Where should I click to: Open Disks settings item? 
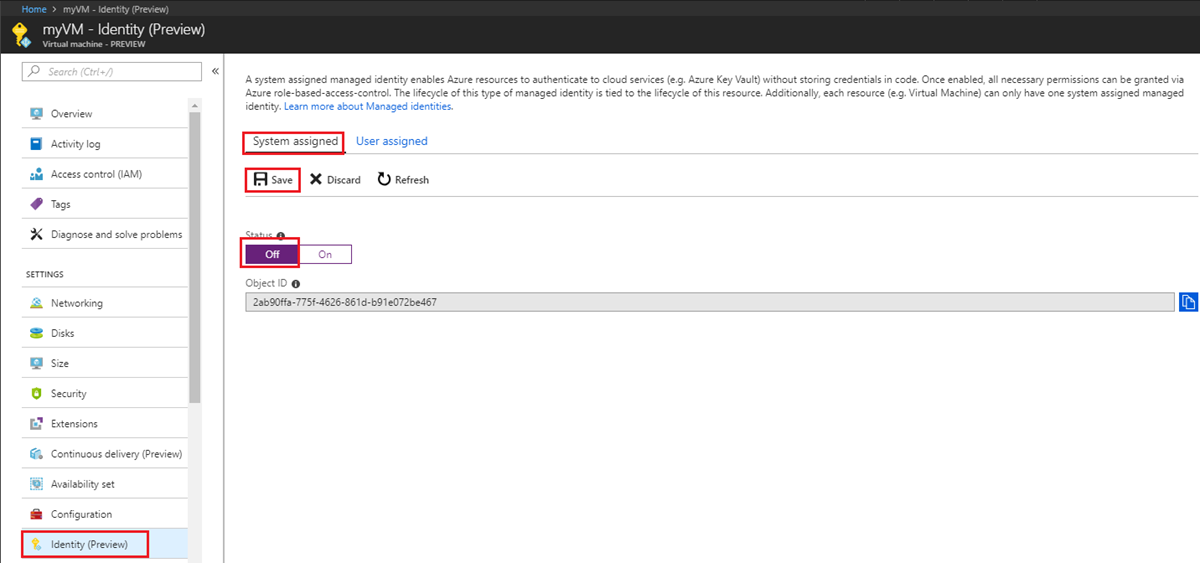[x=105, y=333]
